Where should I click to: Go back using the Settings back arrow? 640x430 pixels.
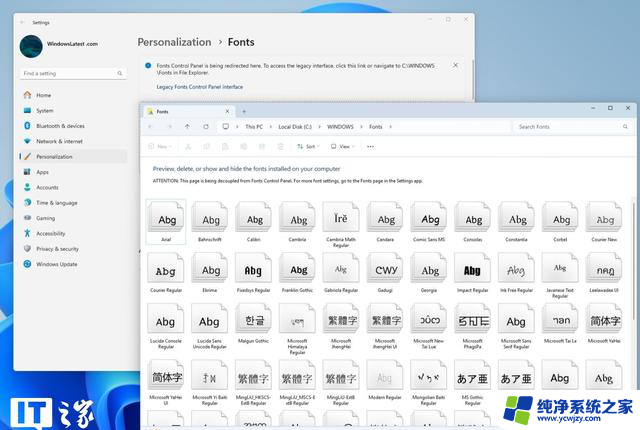coord(22,22)
